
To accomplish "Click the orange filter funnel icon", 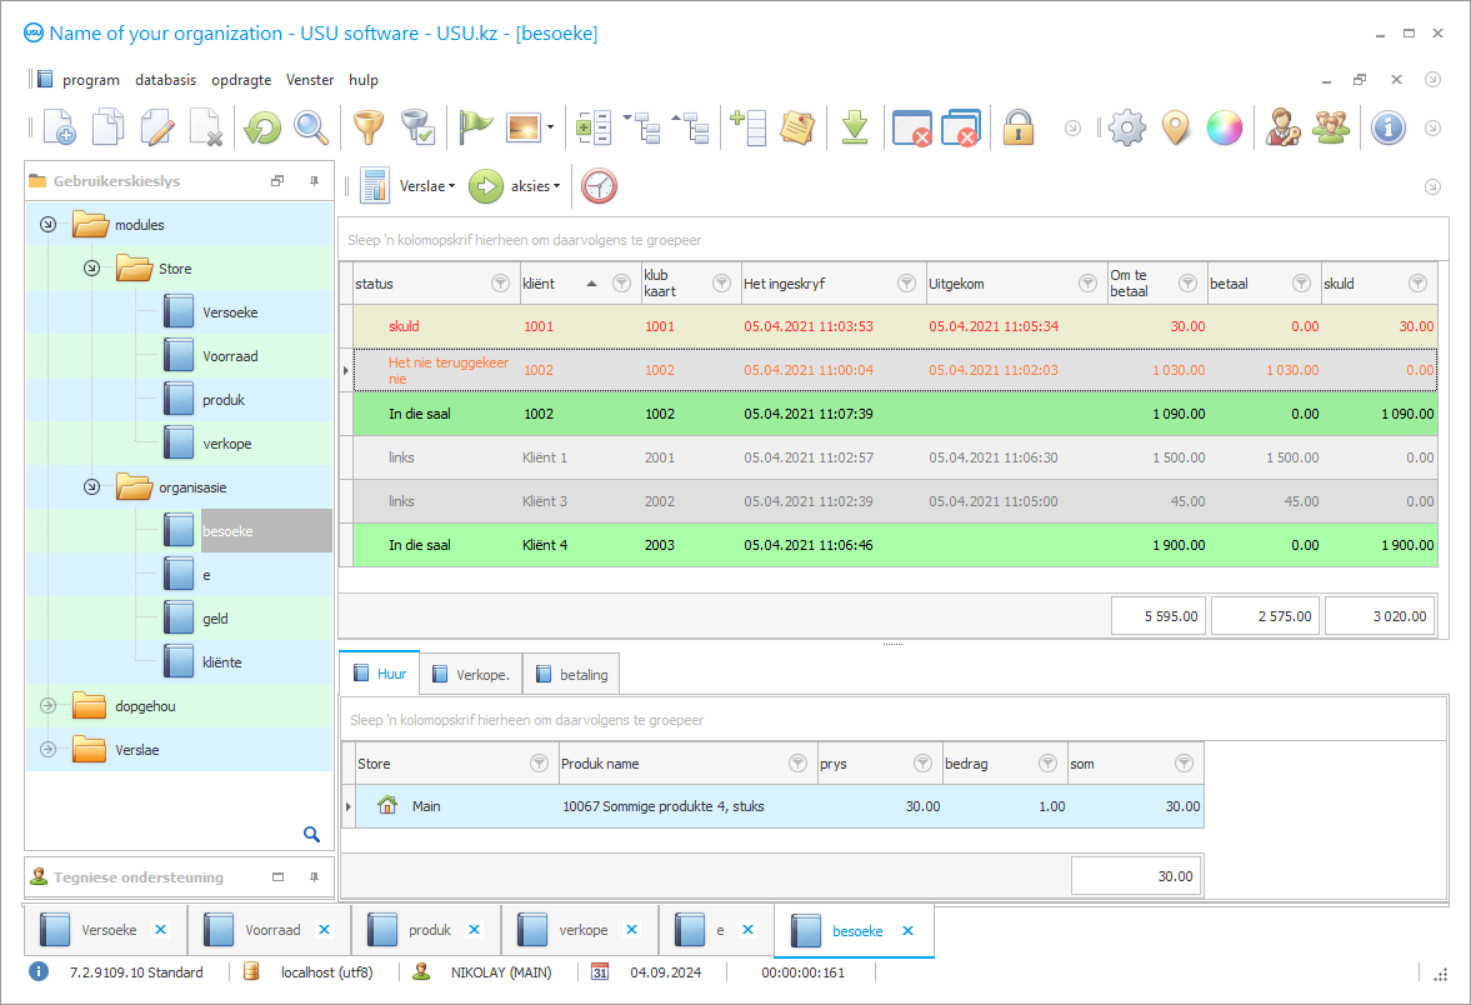I will pos(369,128).
